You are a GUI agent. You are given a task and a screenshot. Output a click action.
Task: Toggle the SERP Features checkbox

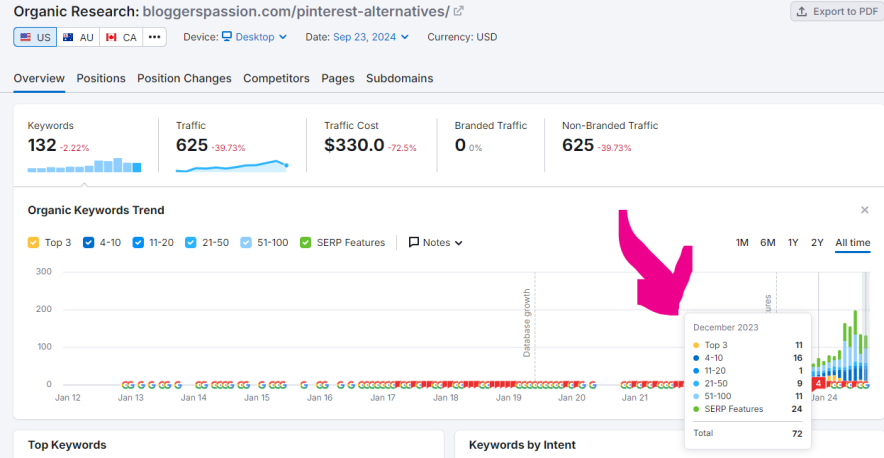306,243
